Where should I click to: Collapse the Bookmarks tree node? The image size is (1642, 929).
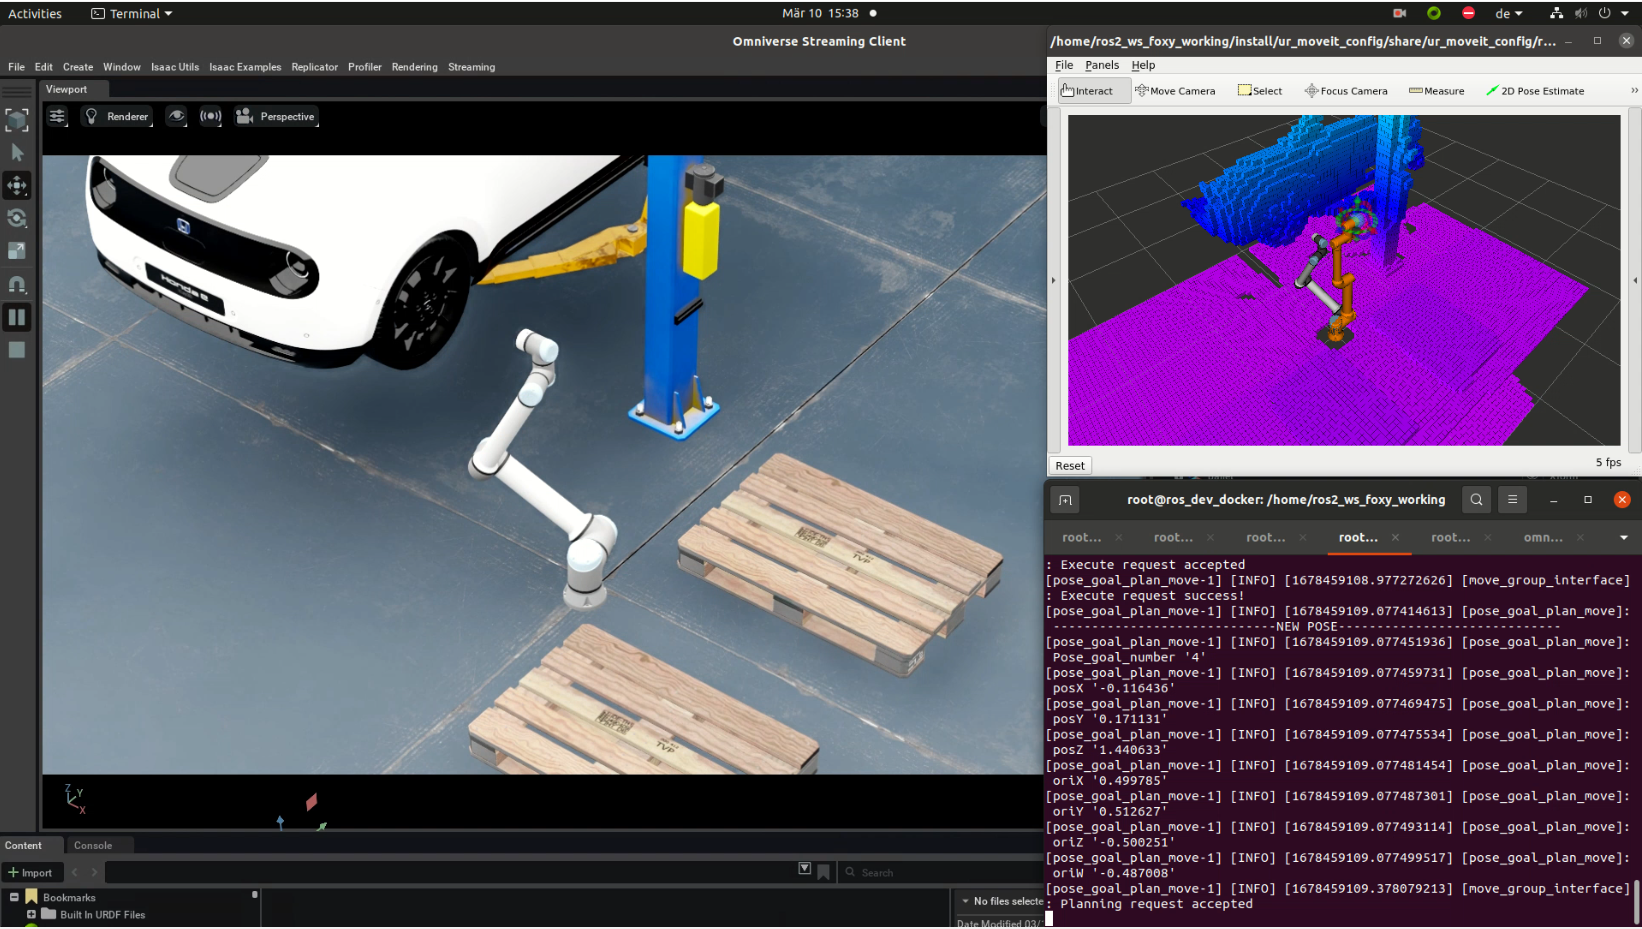(14, 897)
